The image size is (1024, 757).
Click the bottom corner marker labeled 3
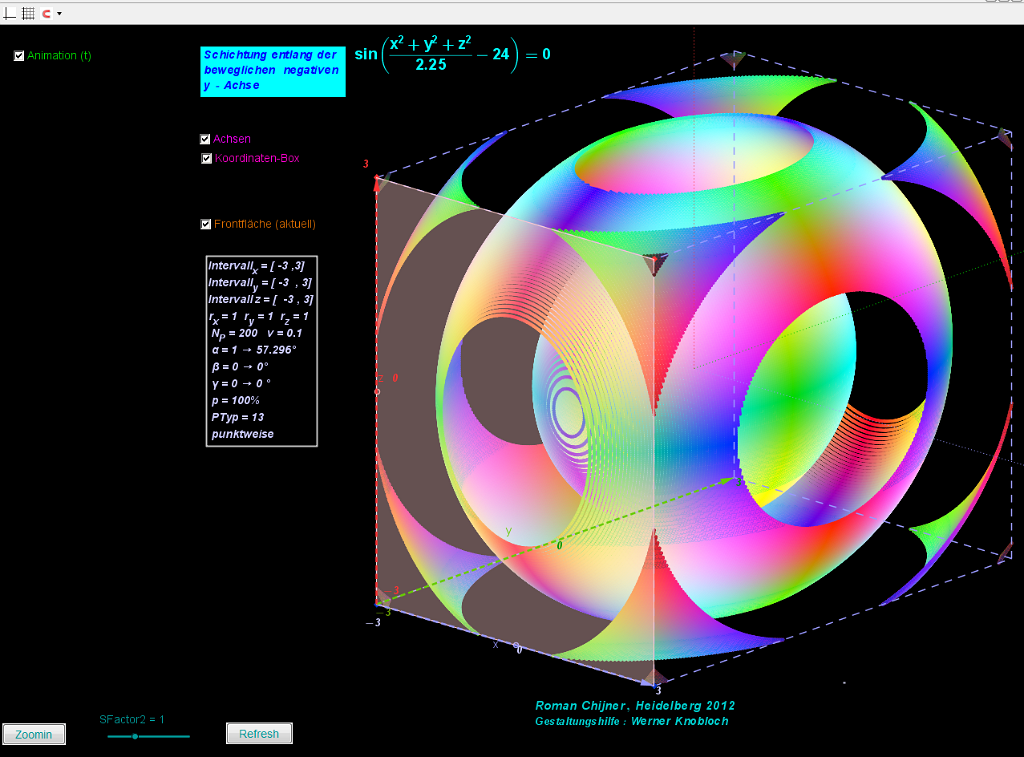click(653, 677)
